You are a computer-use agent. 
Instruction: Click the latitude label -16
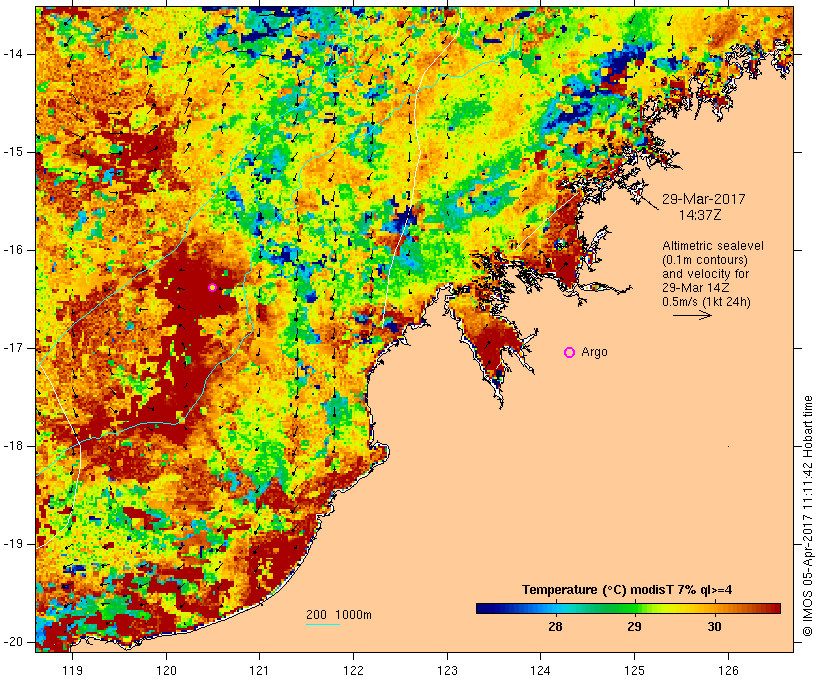tap(12, 250)
